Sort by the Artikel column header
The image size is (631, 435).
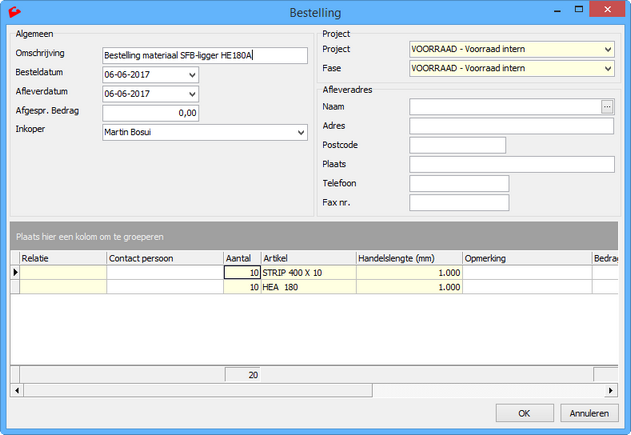point(309,258)
